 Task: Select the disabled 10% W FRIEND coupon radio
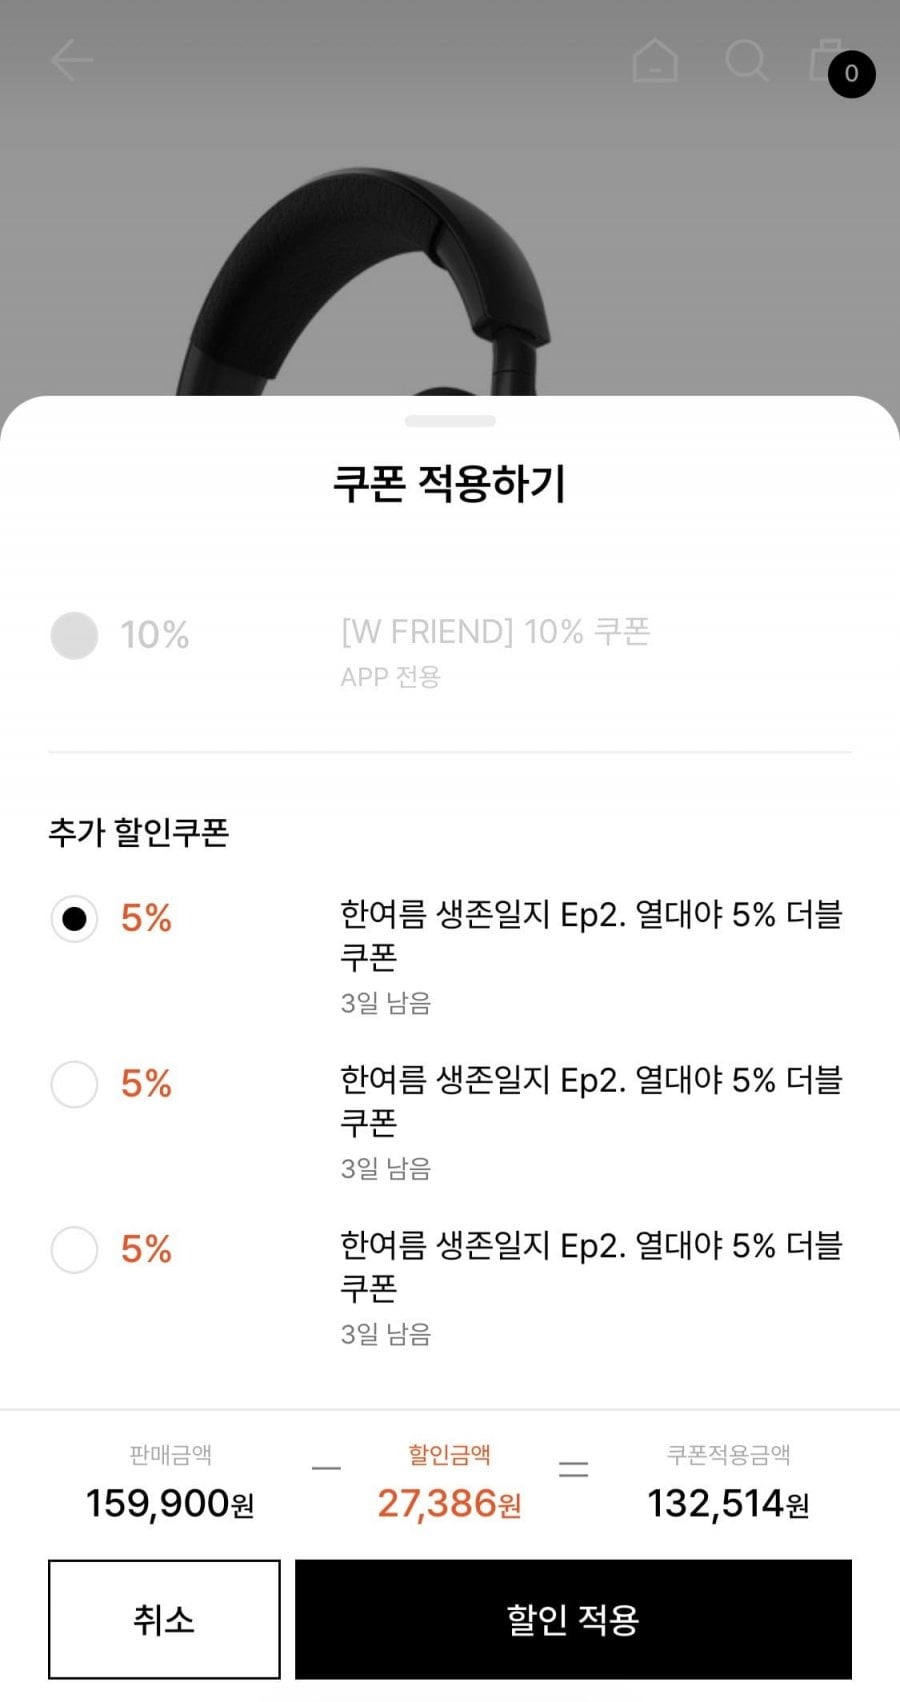[x=74, y=635]
